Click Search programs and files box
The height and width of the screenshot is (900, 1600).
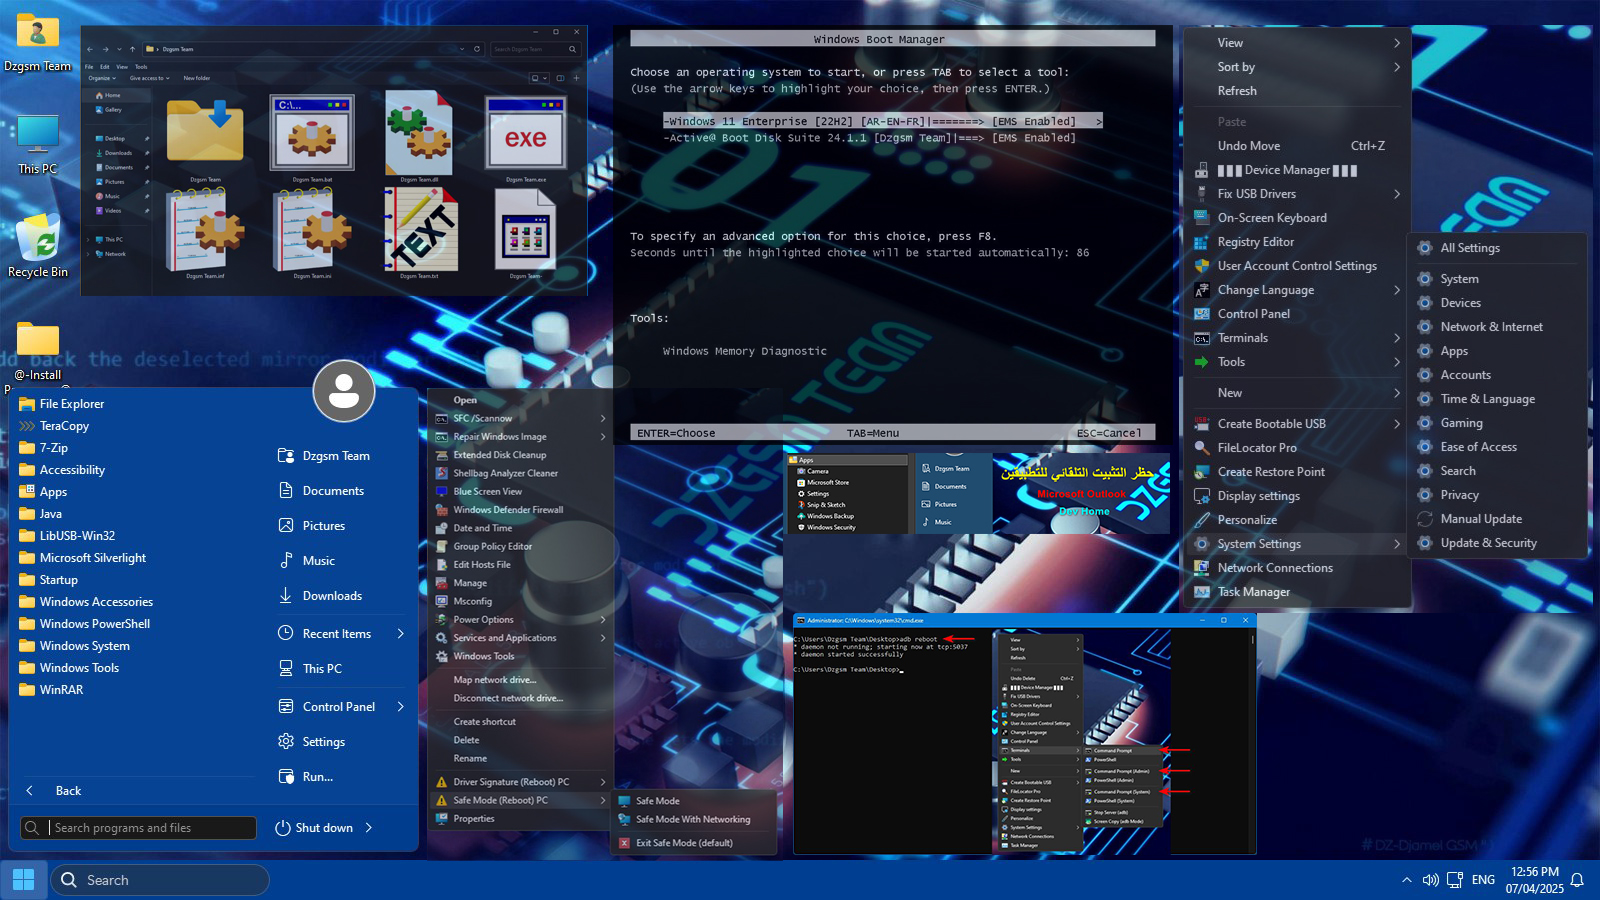click(x=138, y=828)
